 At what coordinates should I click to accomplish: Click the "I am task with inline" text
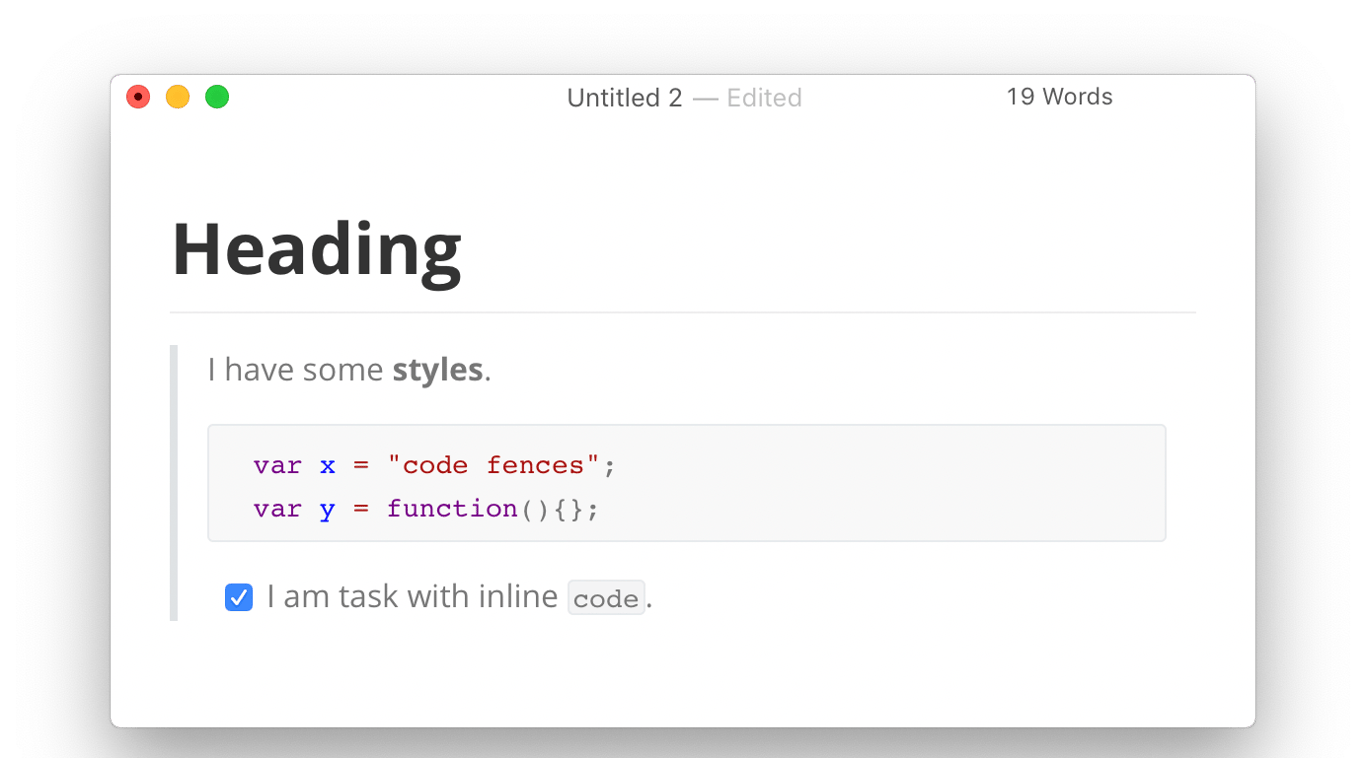[x=412, y=597]
